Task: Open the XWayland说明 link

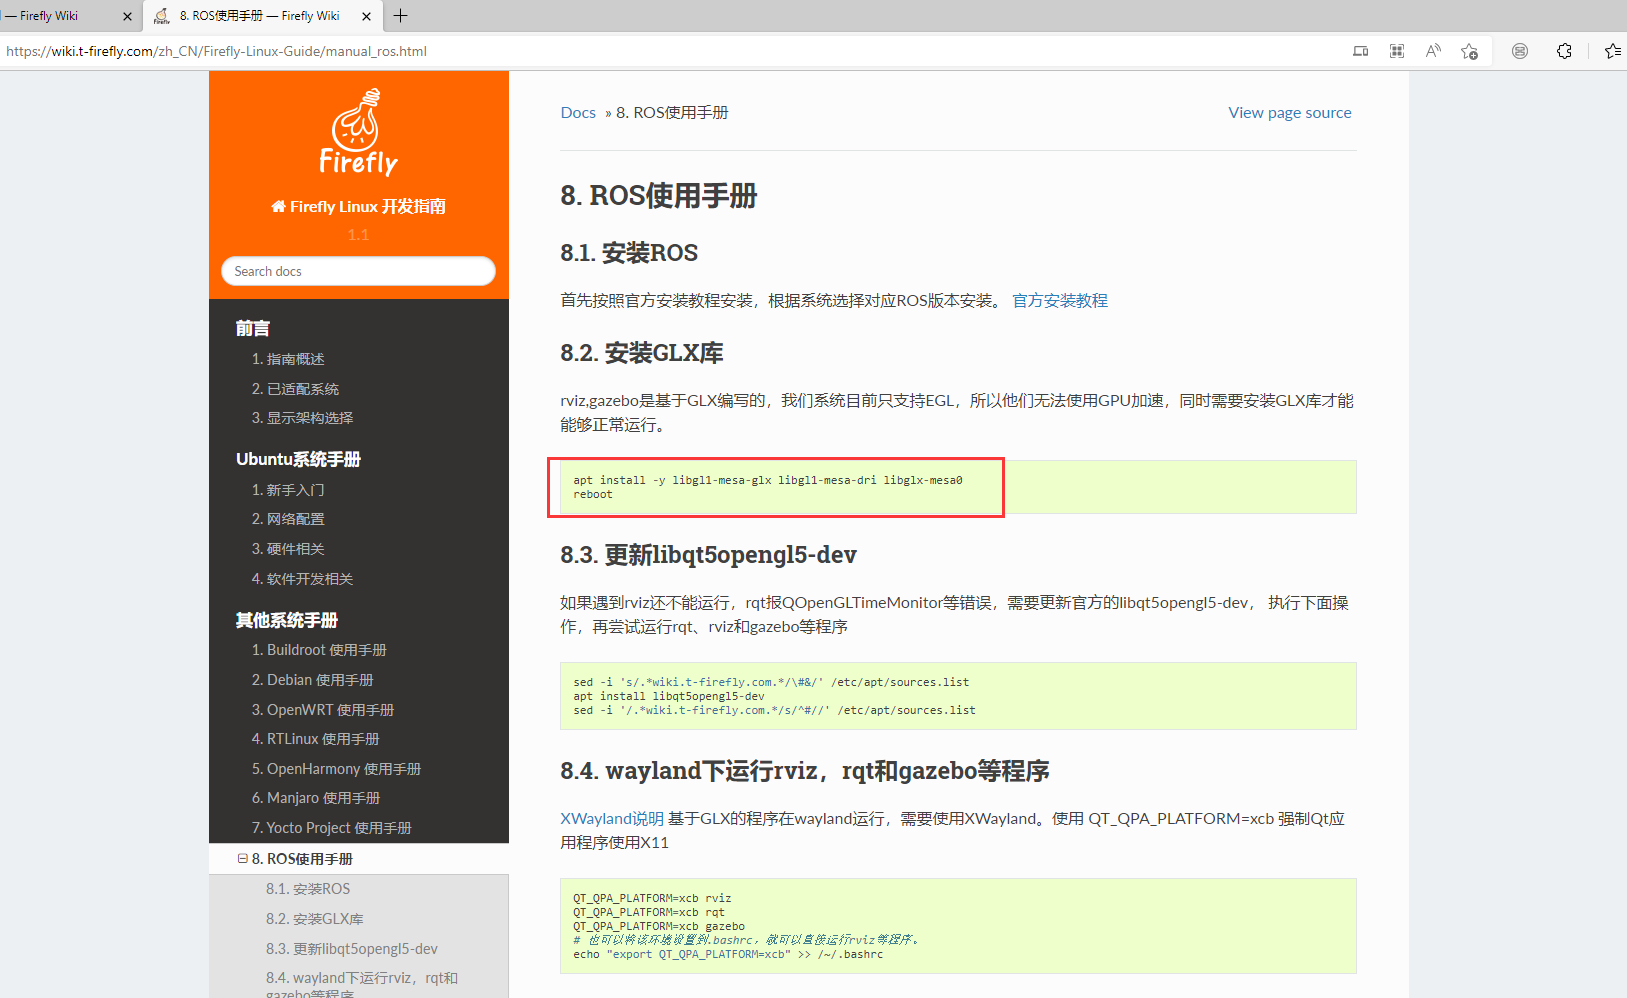Action: pyautogui.click(x=611, y=818)
